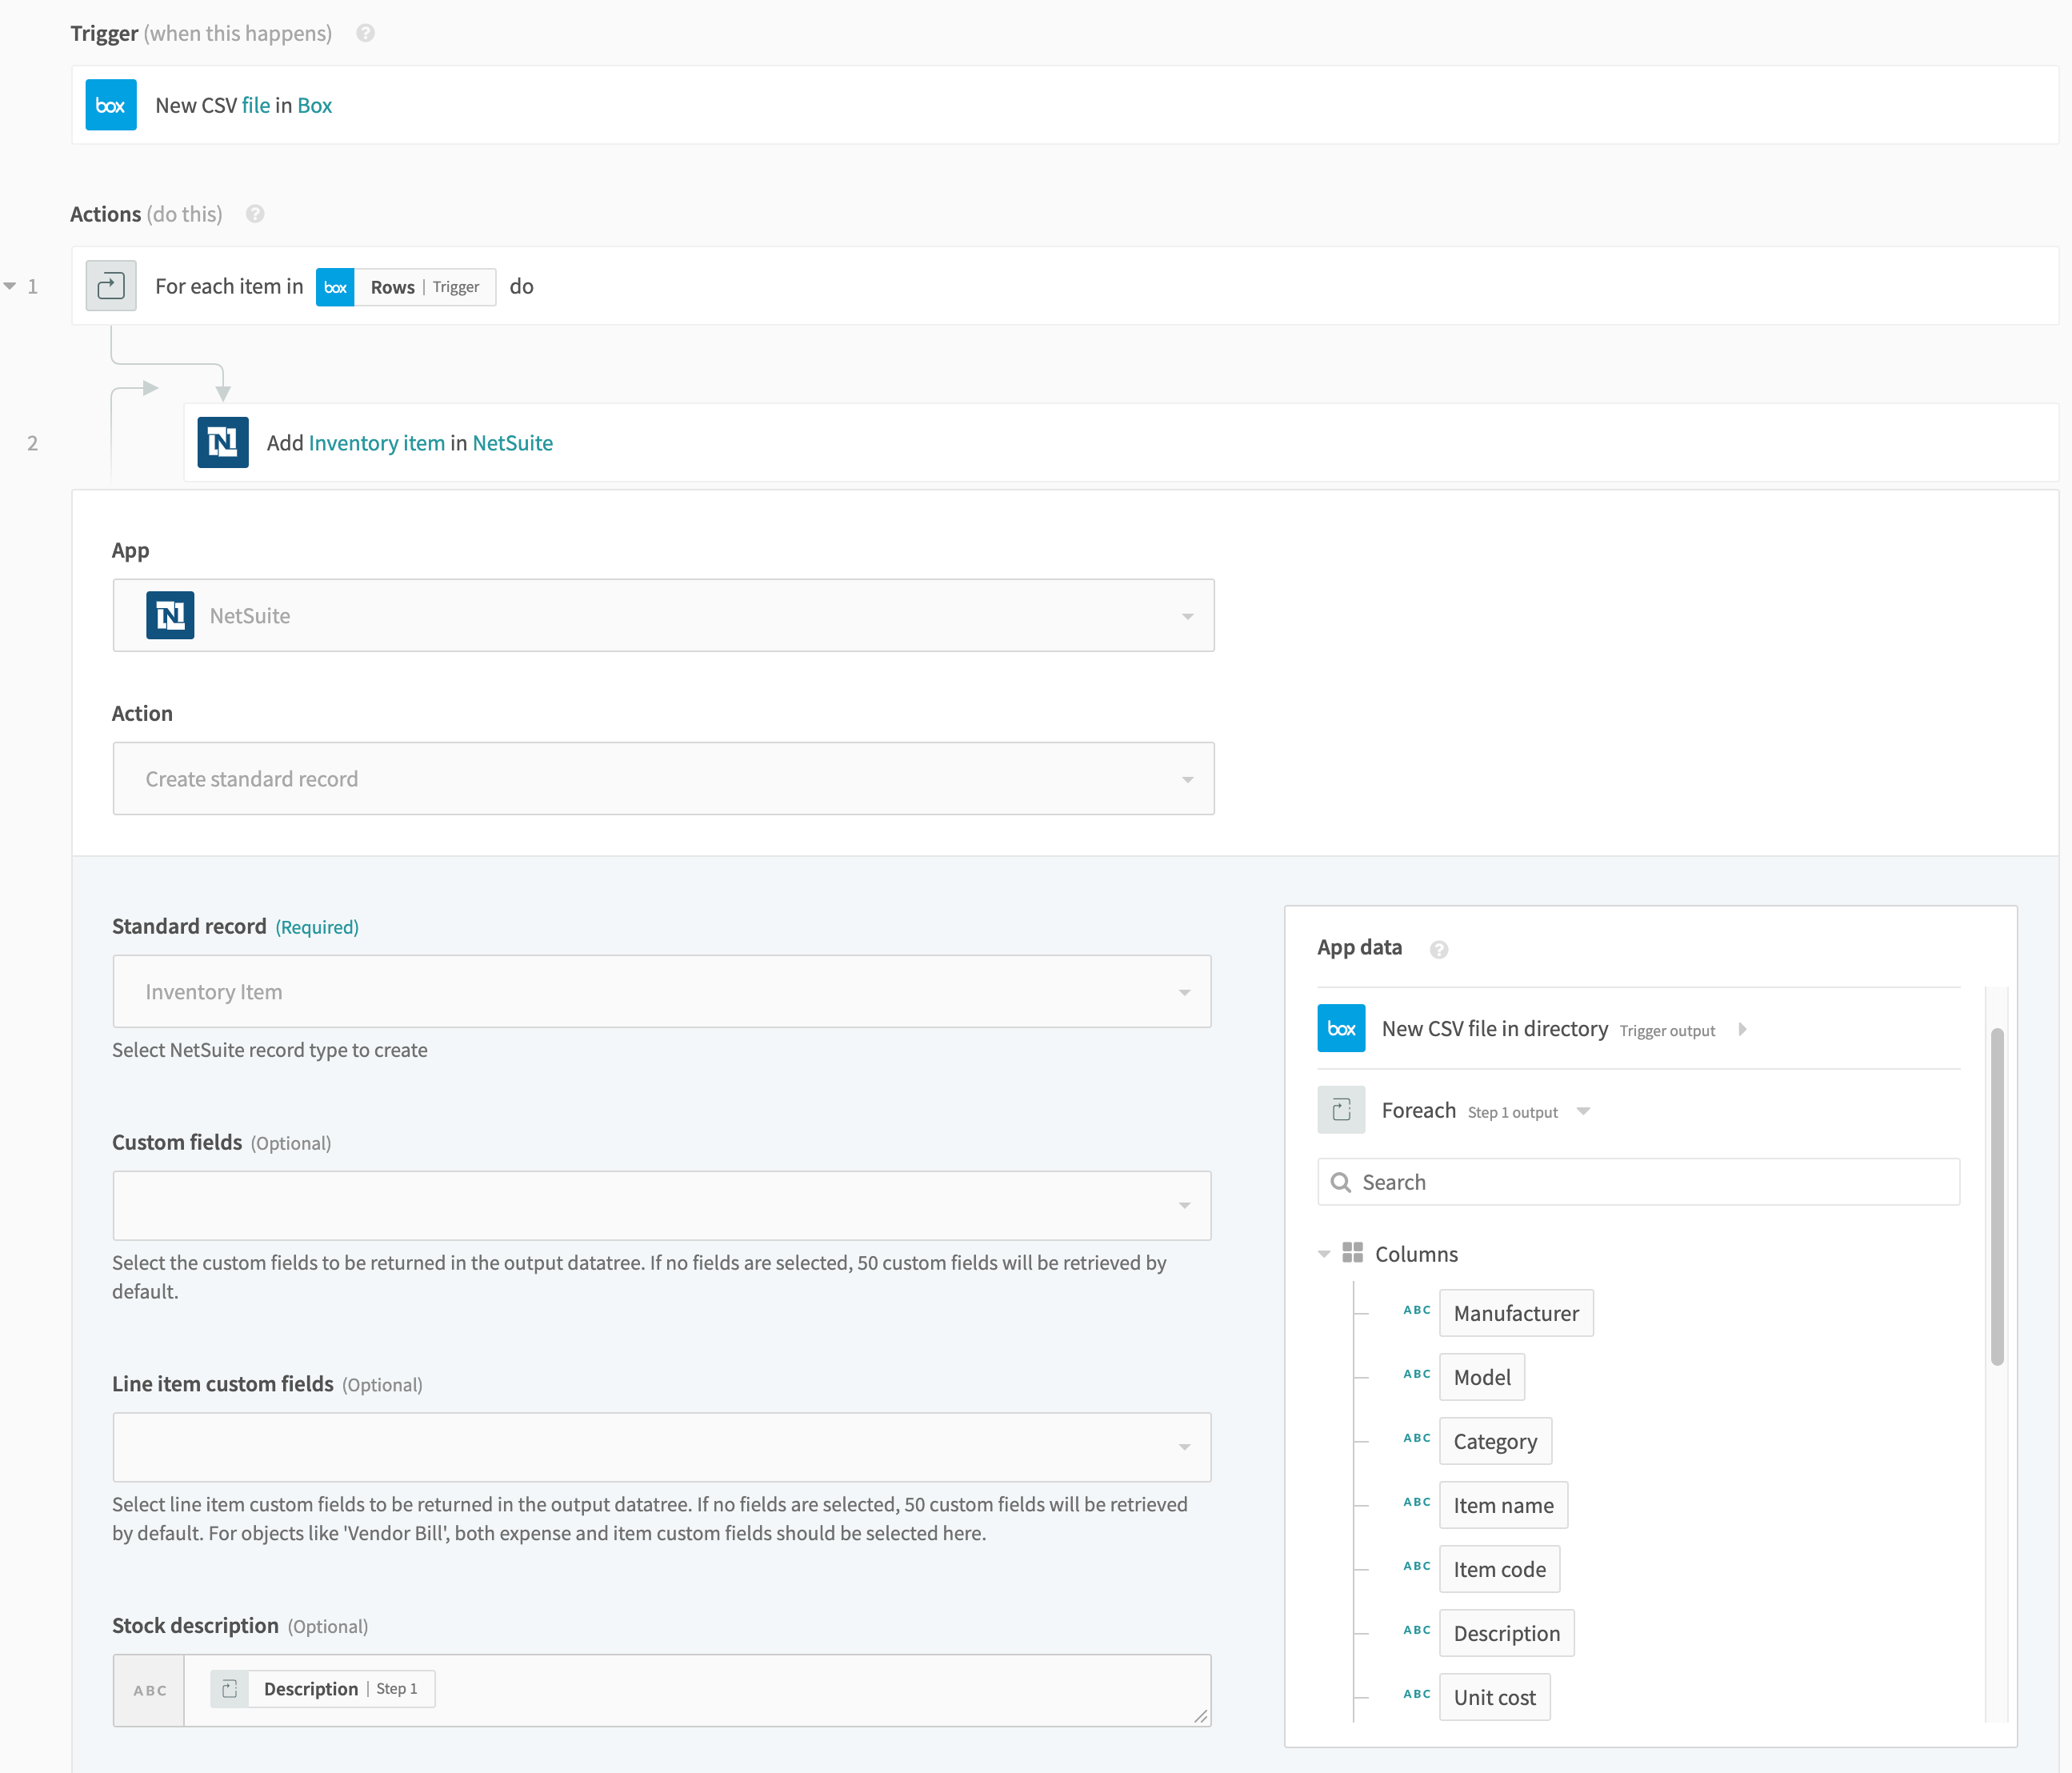Image resolution: width=2072 pixels, height=1773 pixels.
Task: Click the App data help icon
Action: click(x=1438, y=949)
